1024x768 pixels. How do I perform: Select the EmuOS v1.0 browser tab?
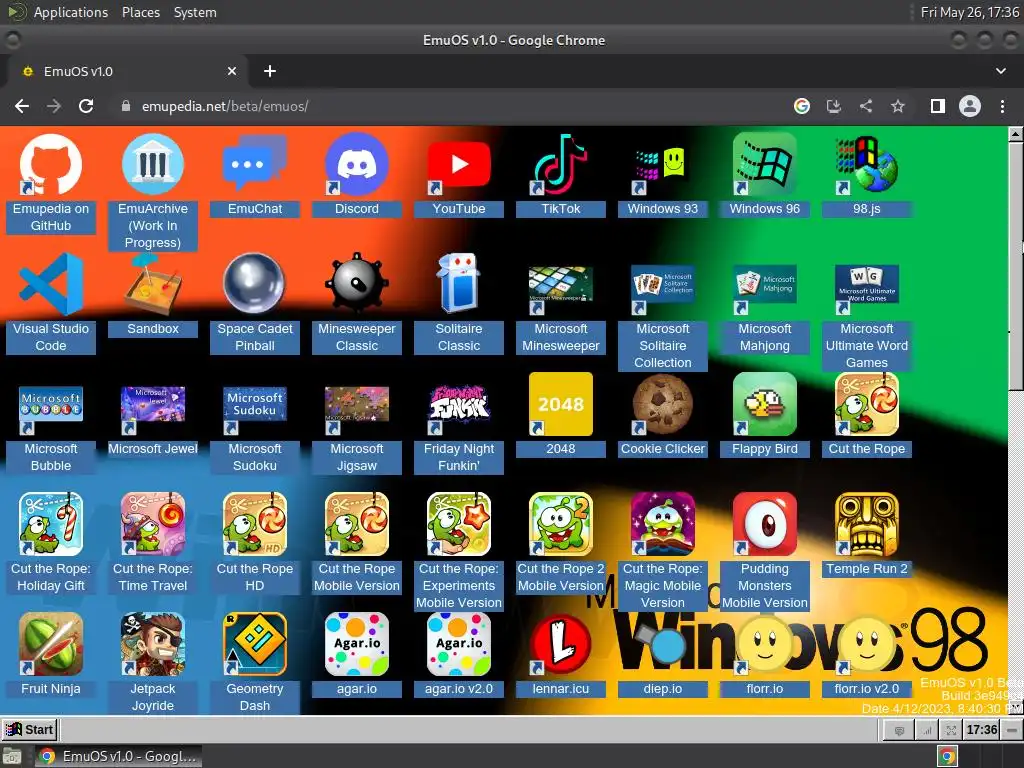click(x=129, y=71)
